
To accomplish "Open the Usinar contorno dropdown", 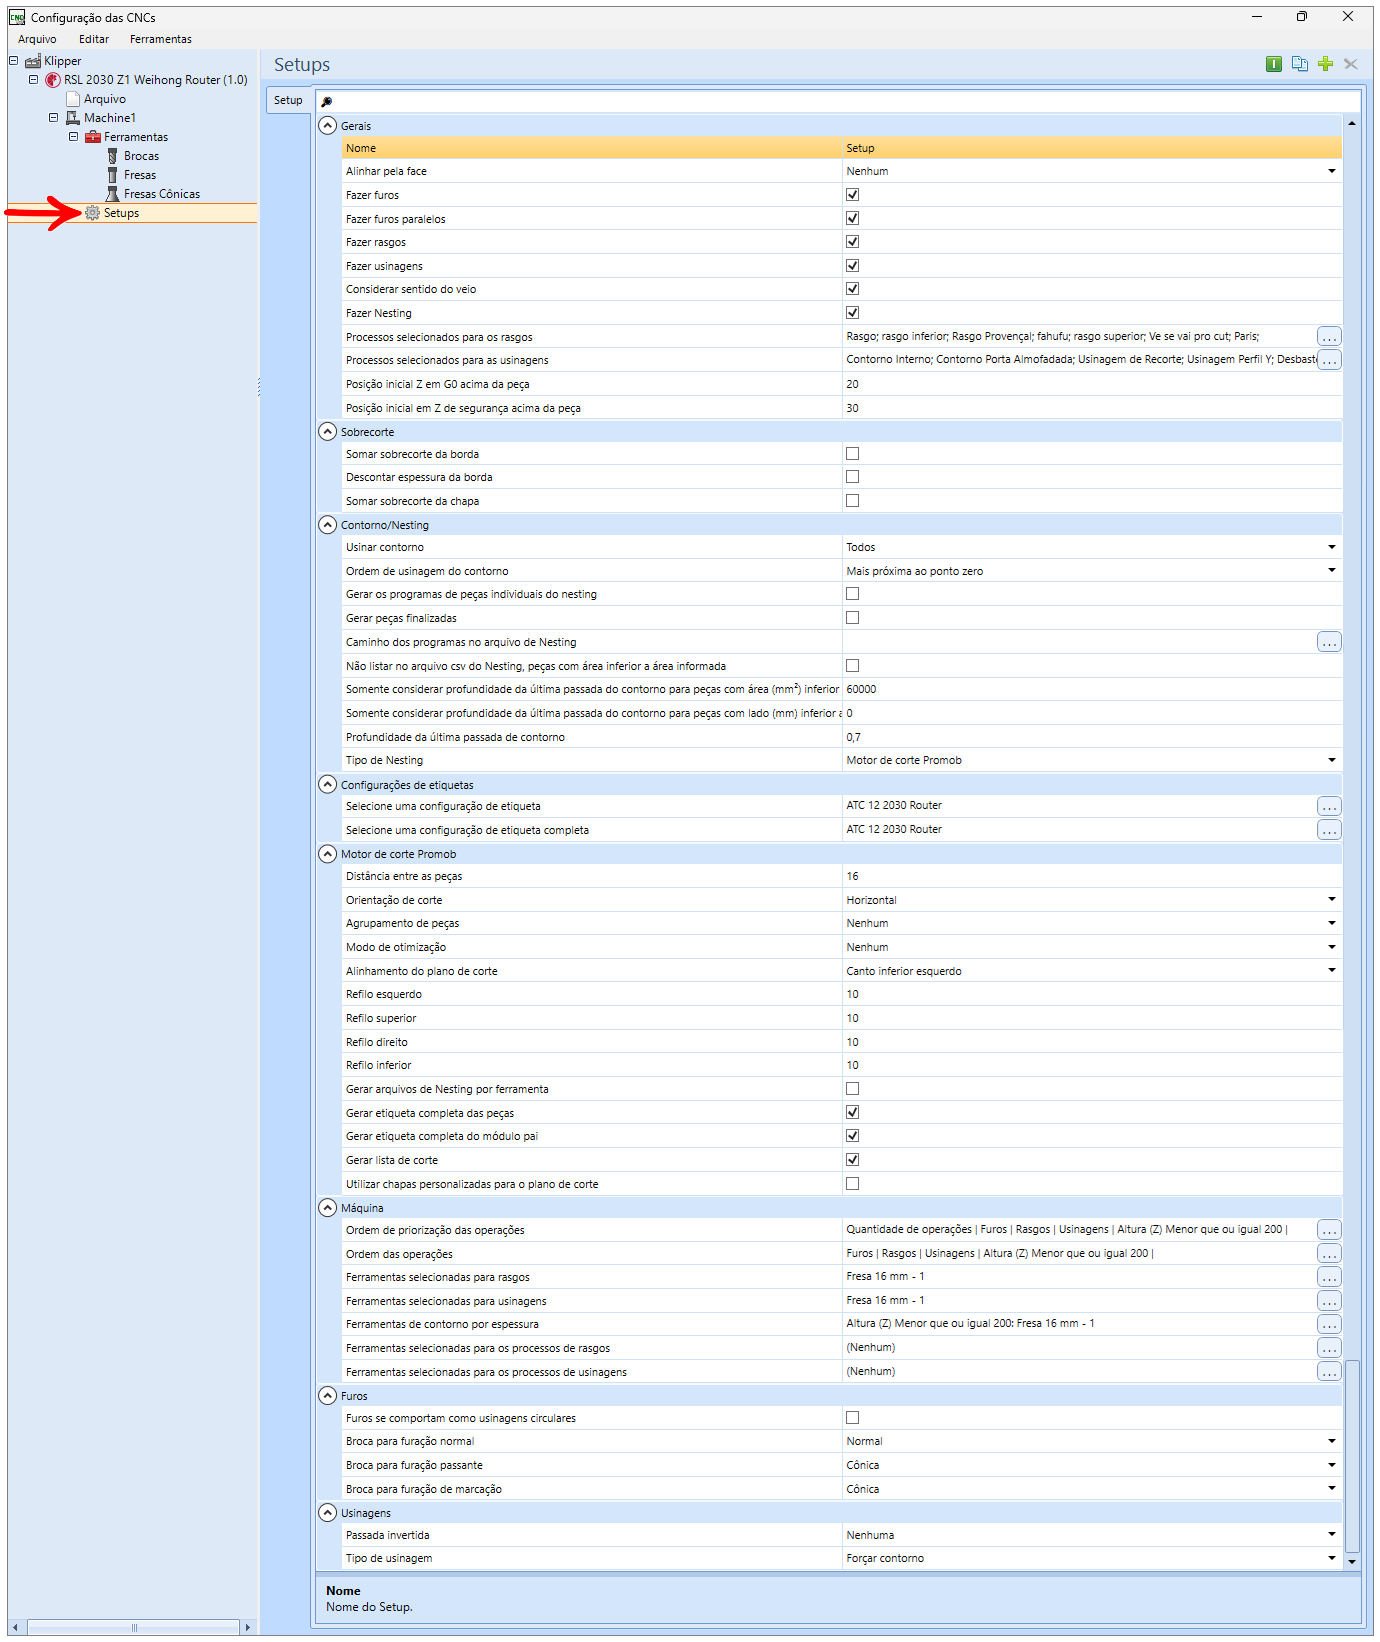I will [x=1331, y=547].
